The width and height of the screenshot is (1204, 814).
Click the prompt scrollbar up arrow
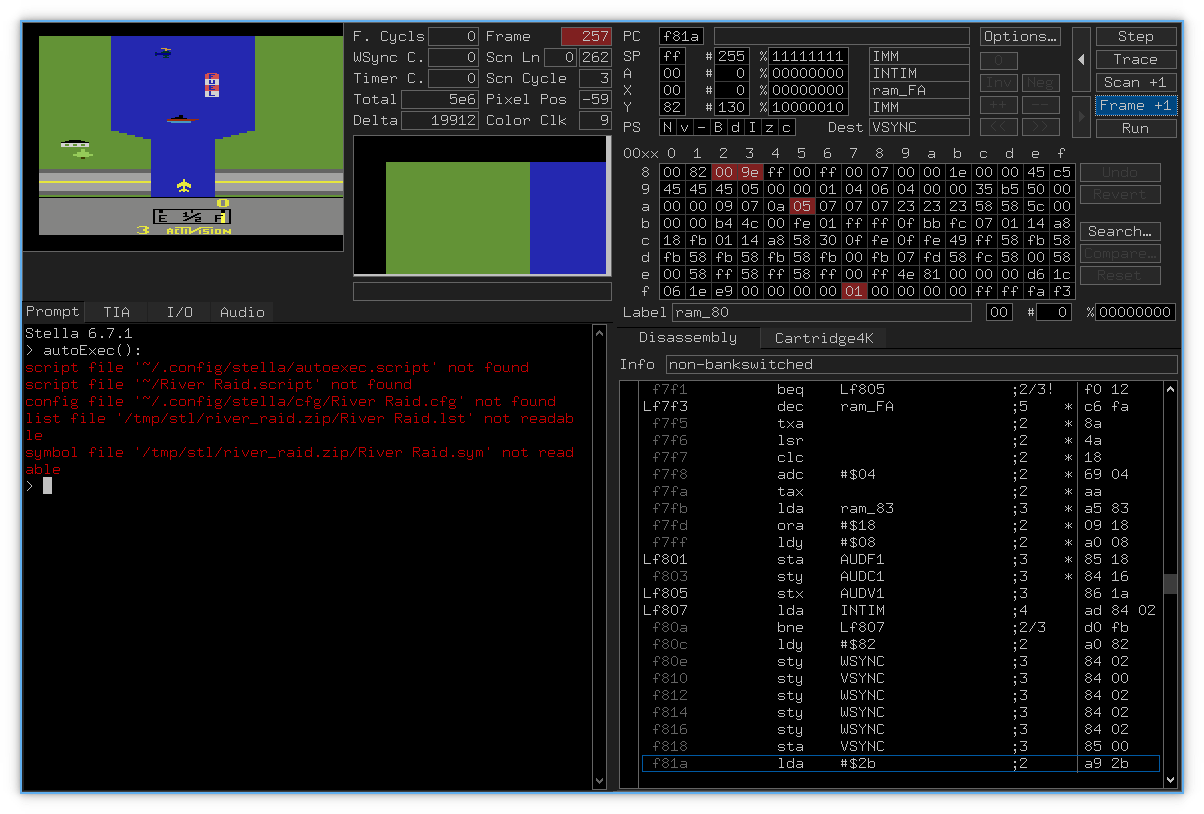coord(599,332)
